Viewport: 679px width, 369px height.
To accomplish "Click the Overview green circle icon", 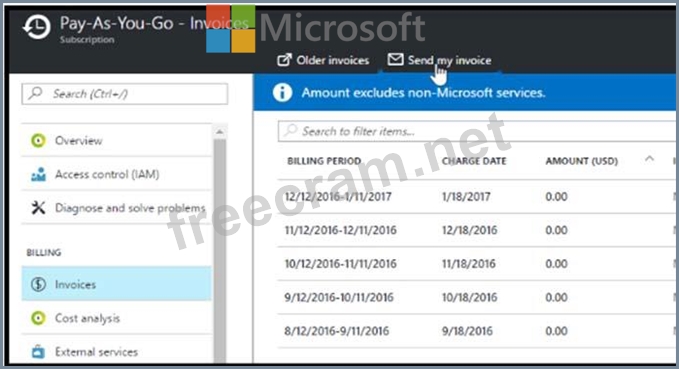I will (x=38, y=140).
